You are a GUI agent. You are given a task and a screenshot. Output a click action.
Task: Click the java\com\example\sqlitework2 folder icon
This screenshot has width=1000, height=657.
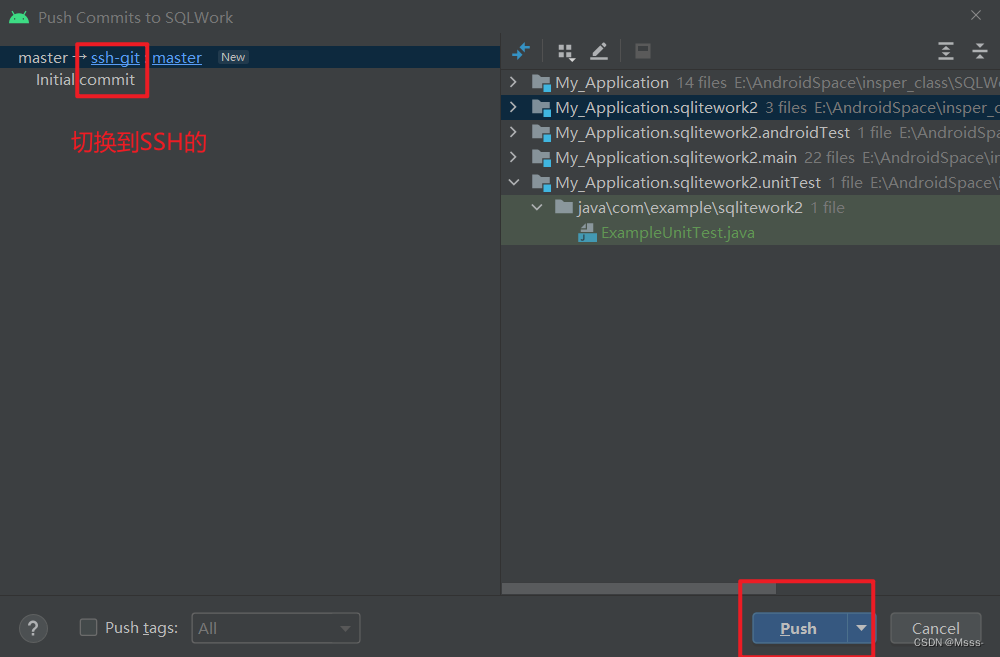click(564, 207)
